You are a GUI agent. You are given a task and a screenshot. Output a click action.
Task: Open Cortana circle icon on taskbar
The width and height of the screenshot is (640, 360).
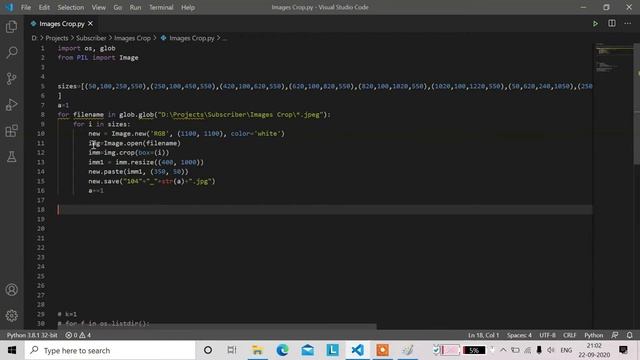208,350
